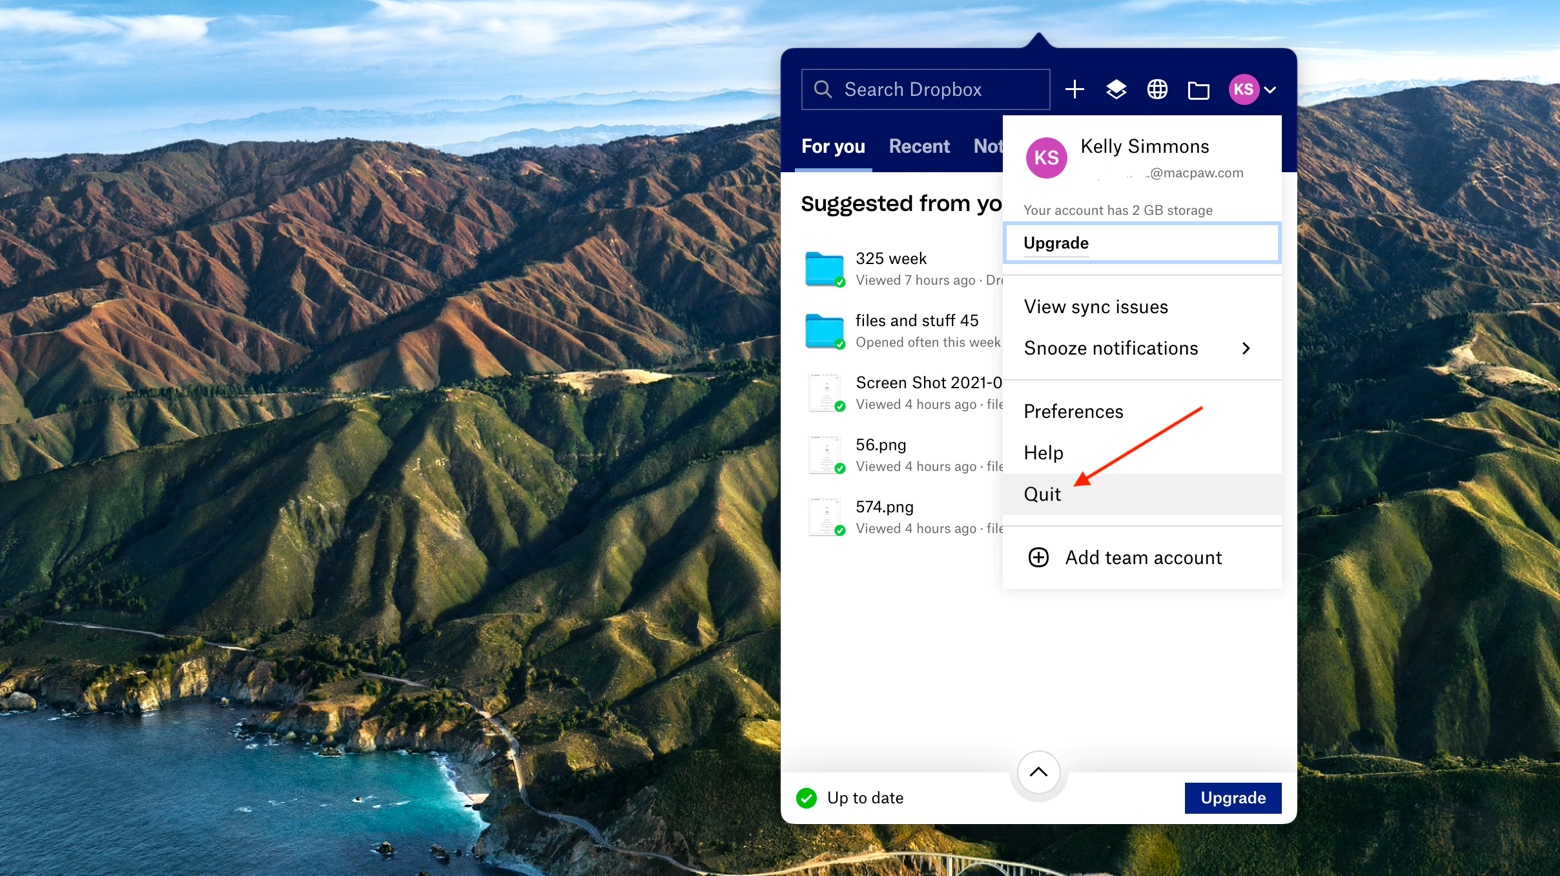Expand Snooze notifications submenu arrow
Screen dimensions: 1560x876
(1246, 349)
